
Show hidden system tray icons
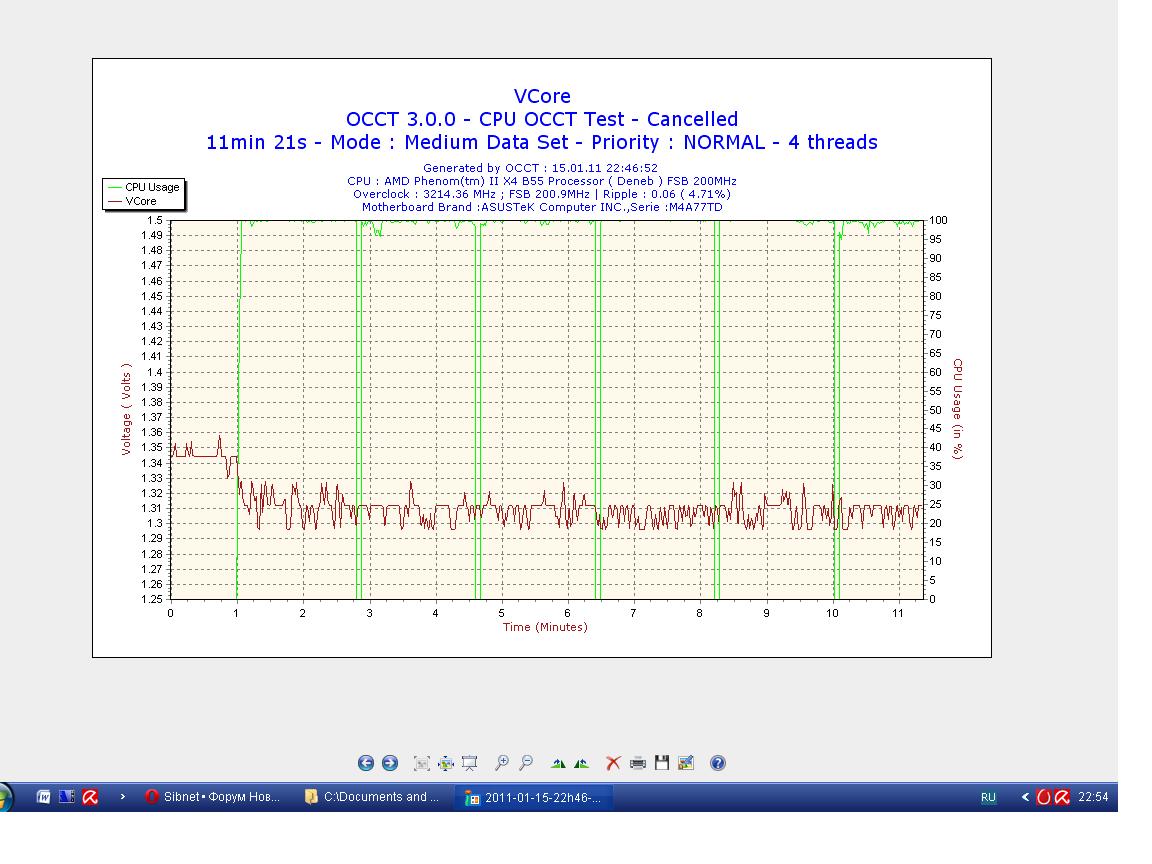coord(1025,797)
